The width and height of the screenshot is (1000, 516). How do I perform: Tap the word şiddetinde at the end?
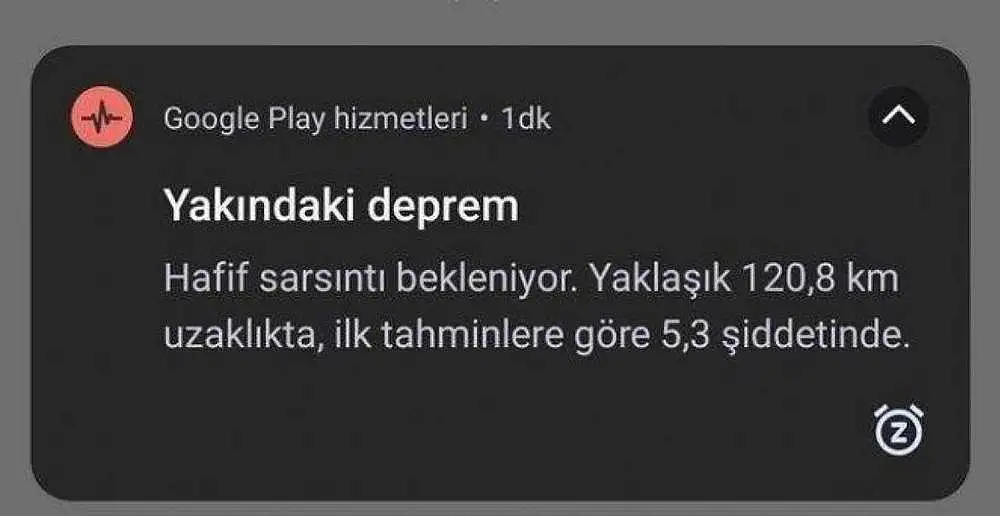[814, 337]
